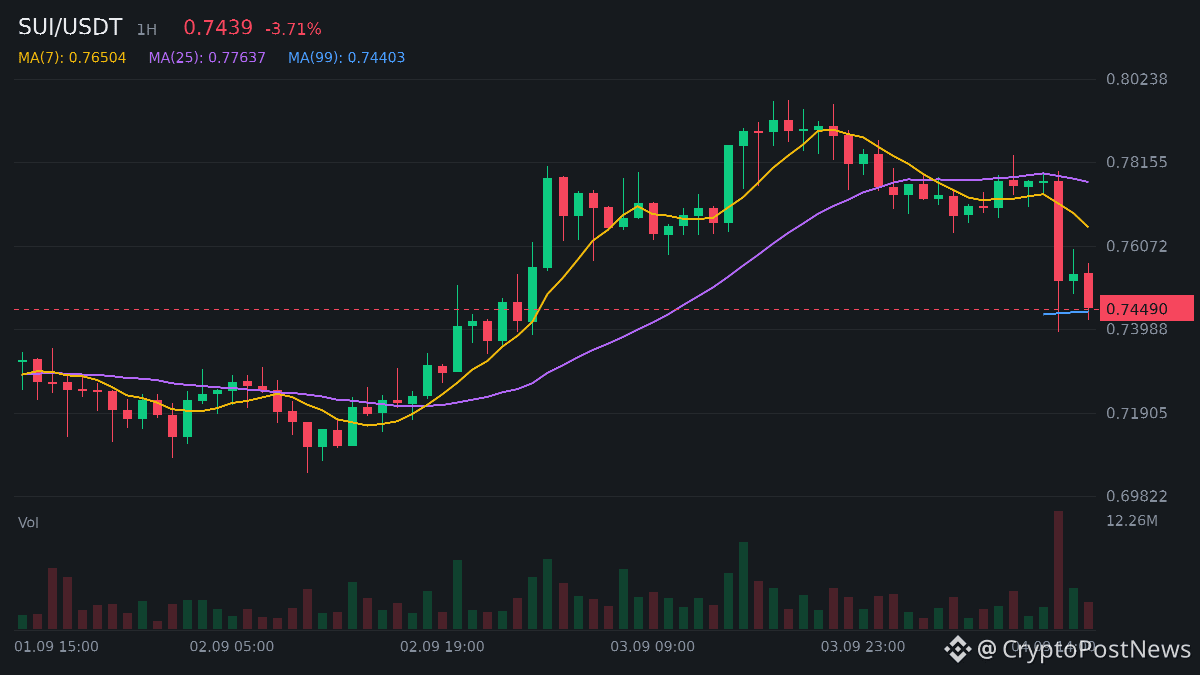1200x675 pixels.
Task: Select the 1H timeframe label
Action: tap(147, 30)
